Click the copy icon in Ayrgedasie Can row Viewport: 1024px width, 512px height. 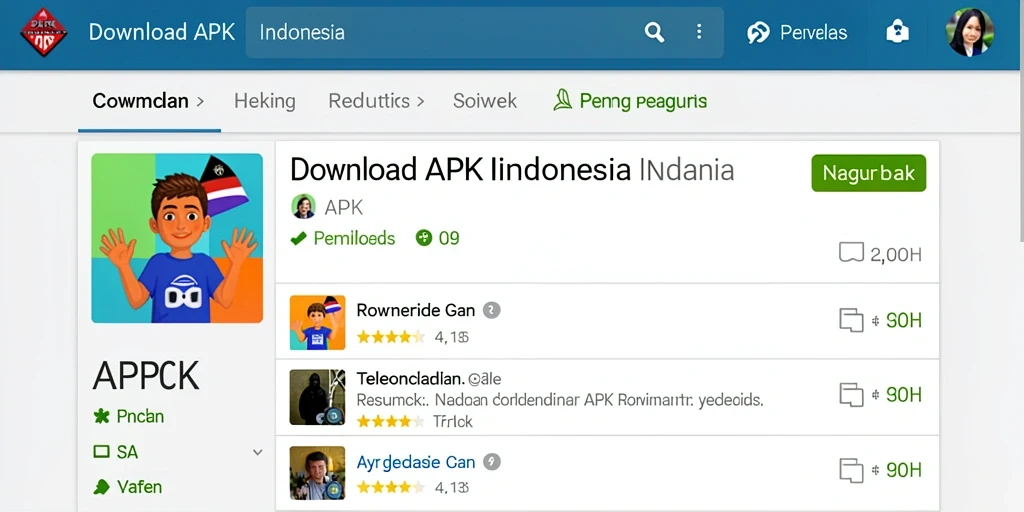[851, 470]
